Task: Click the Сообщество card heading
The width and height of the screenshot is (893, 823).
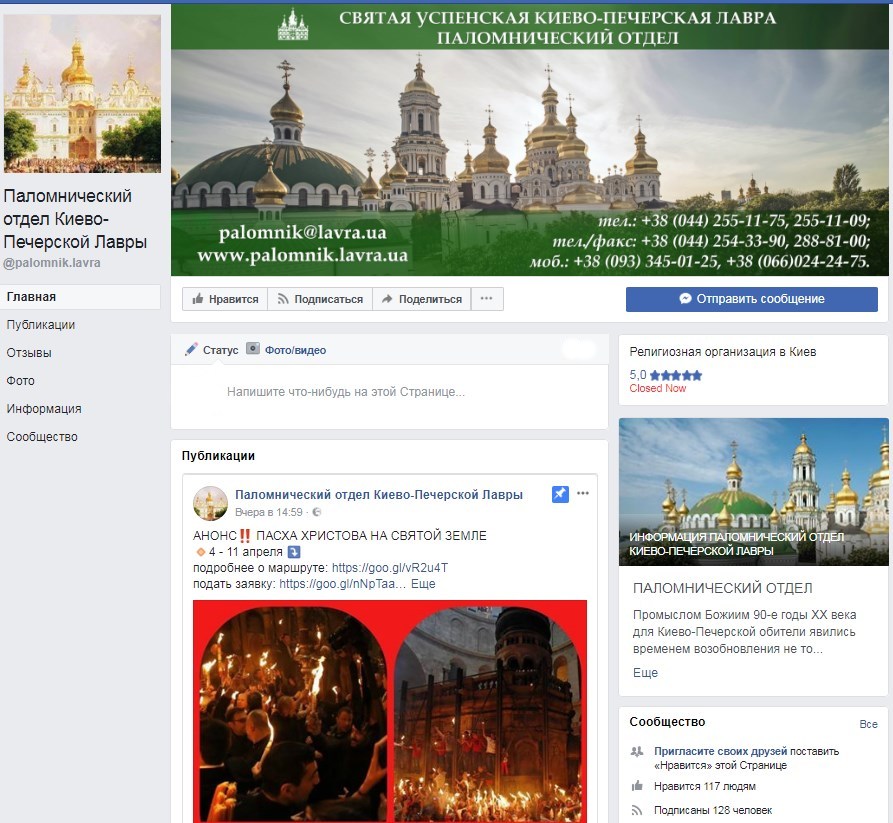Action: (x=667, y=722)
